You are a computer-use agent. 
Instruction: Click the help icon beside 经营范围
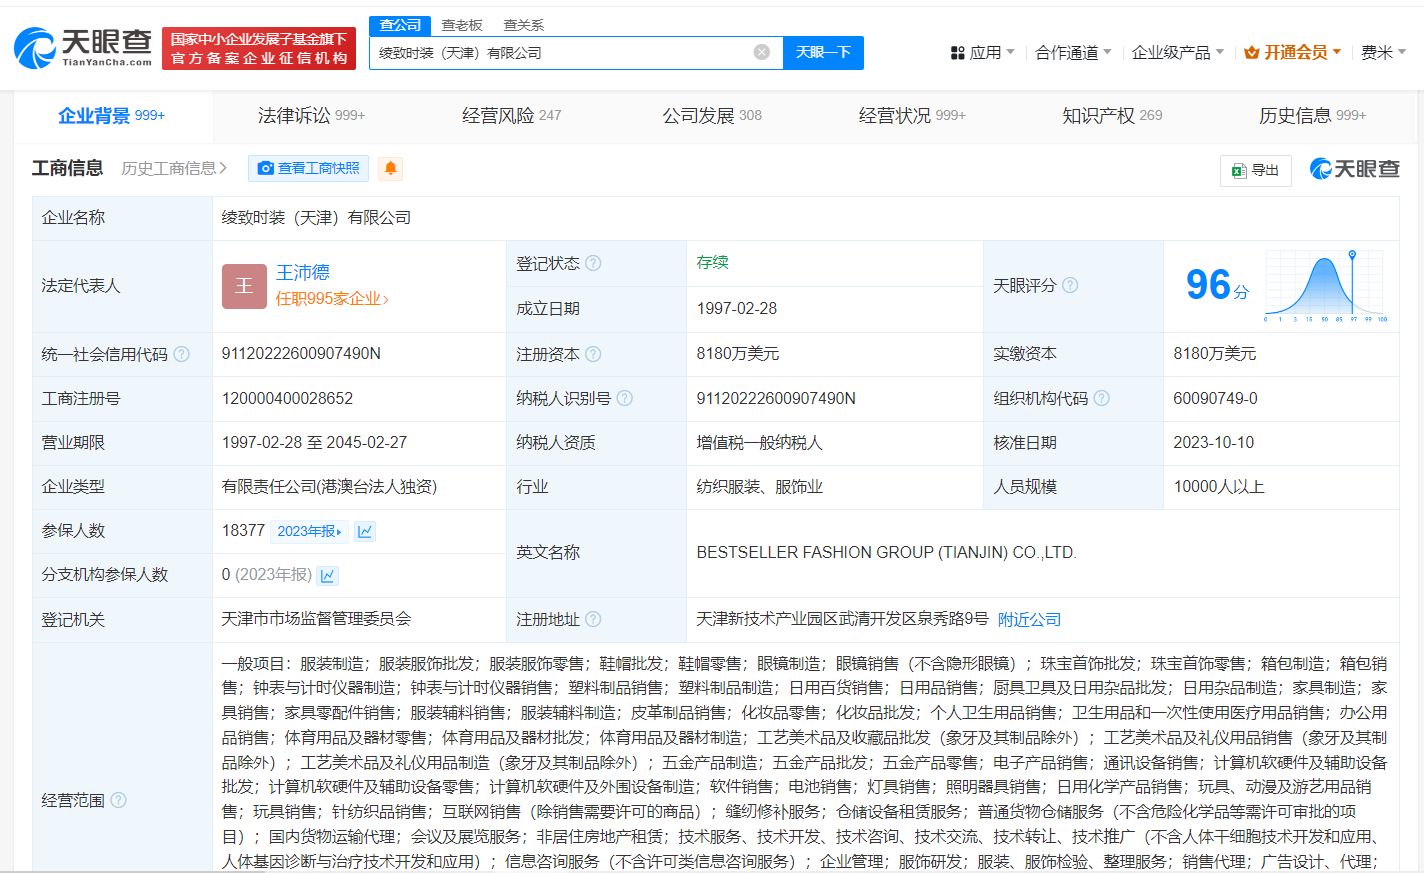point(118,800)
